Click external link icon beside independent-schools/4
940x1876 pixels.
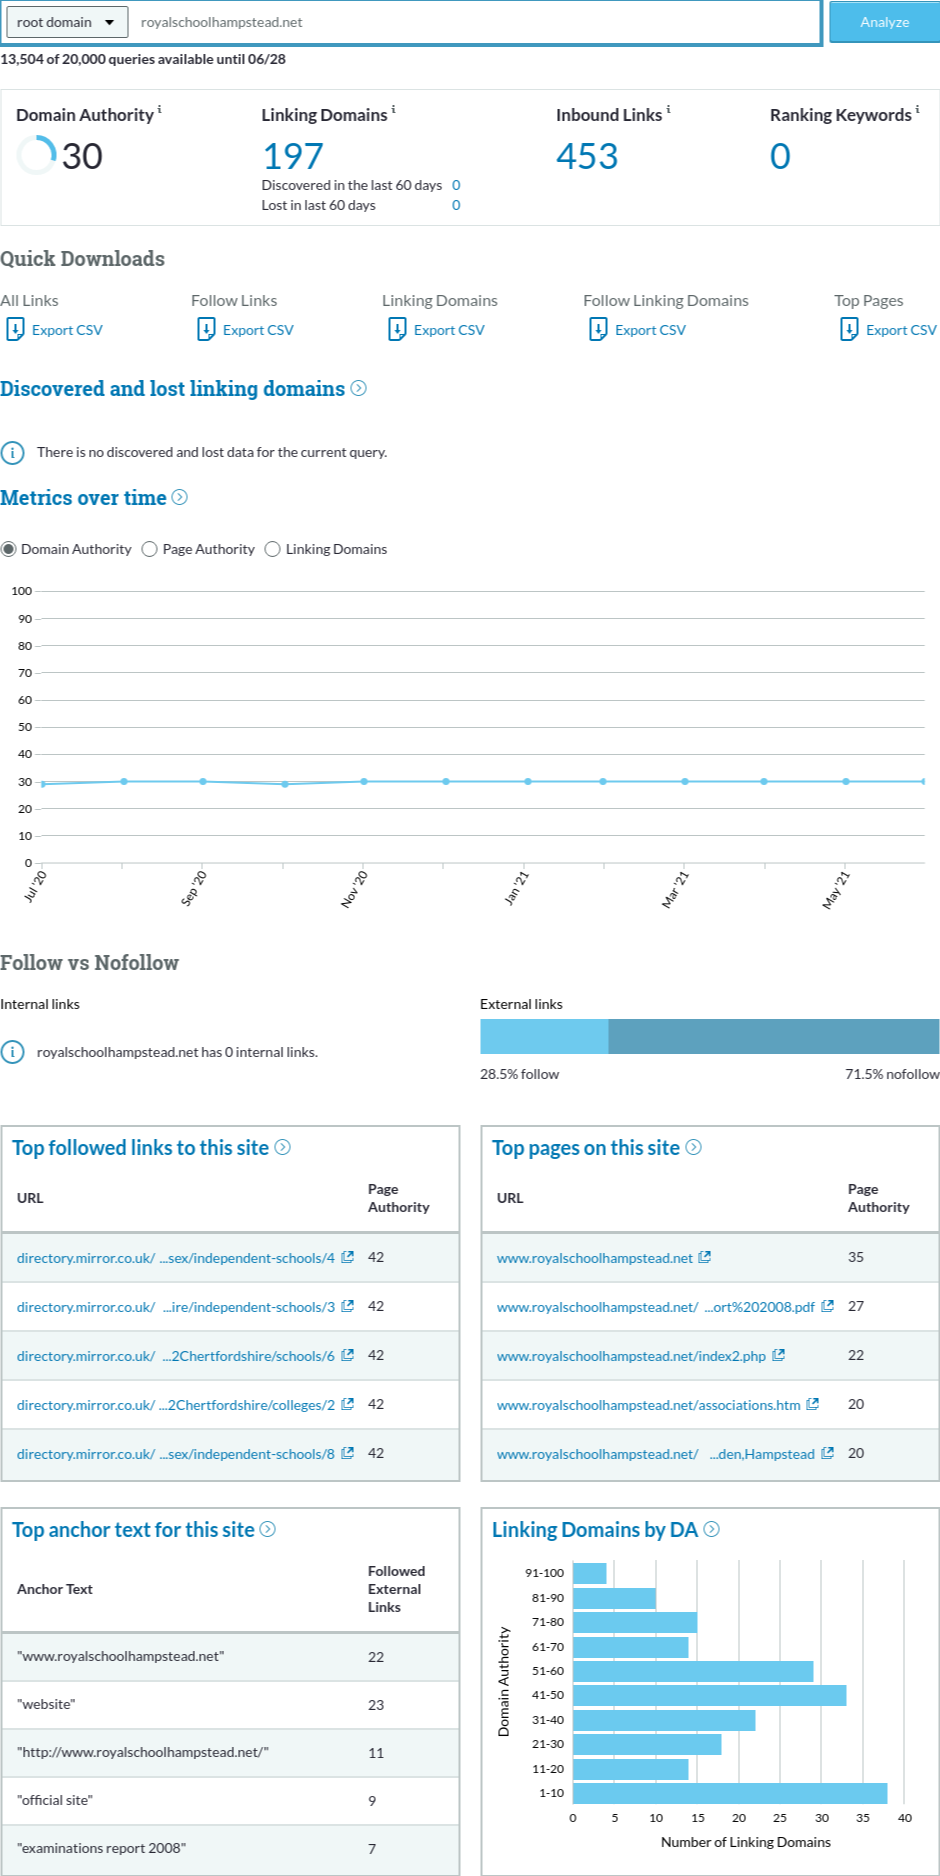(348, 1257)
